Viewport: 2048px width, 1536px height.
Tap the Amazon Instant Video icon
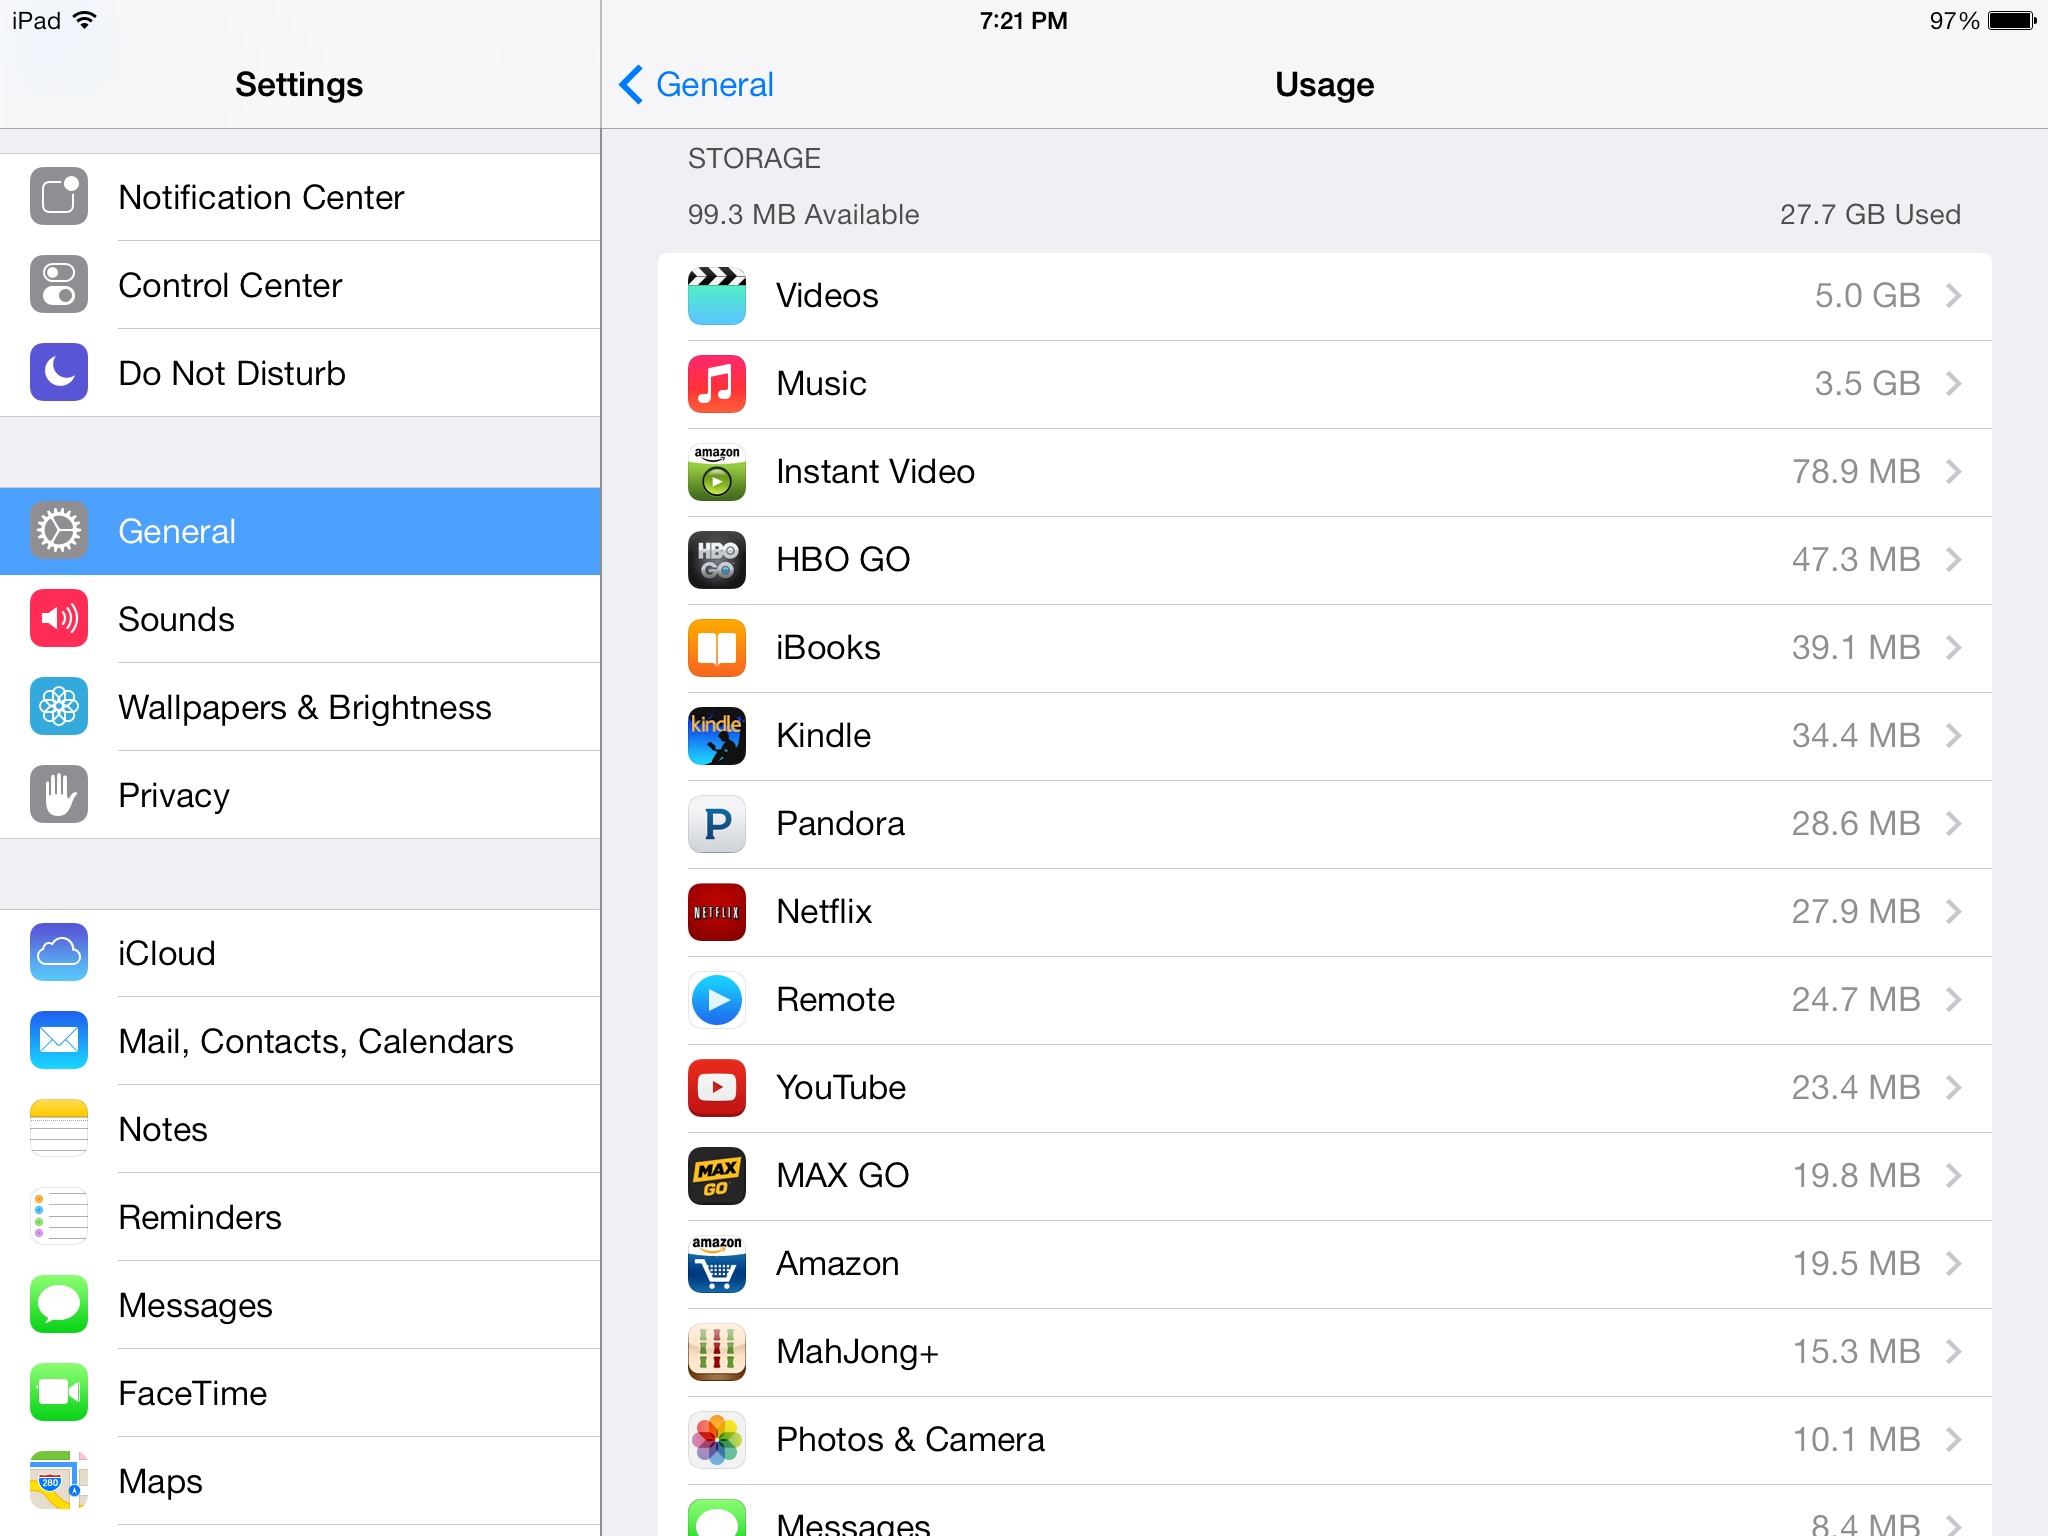click(x=717, y=472)
